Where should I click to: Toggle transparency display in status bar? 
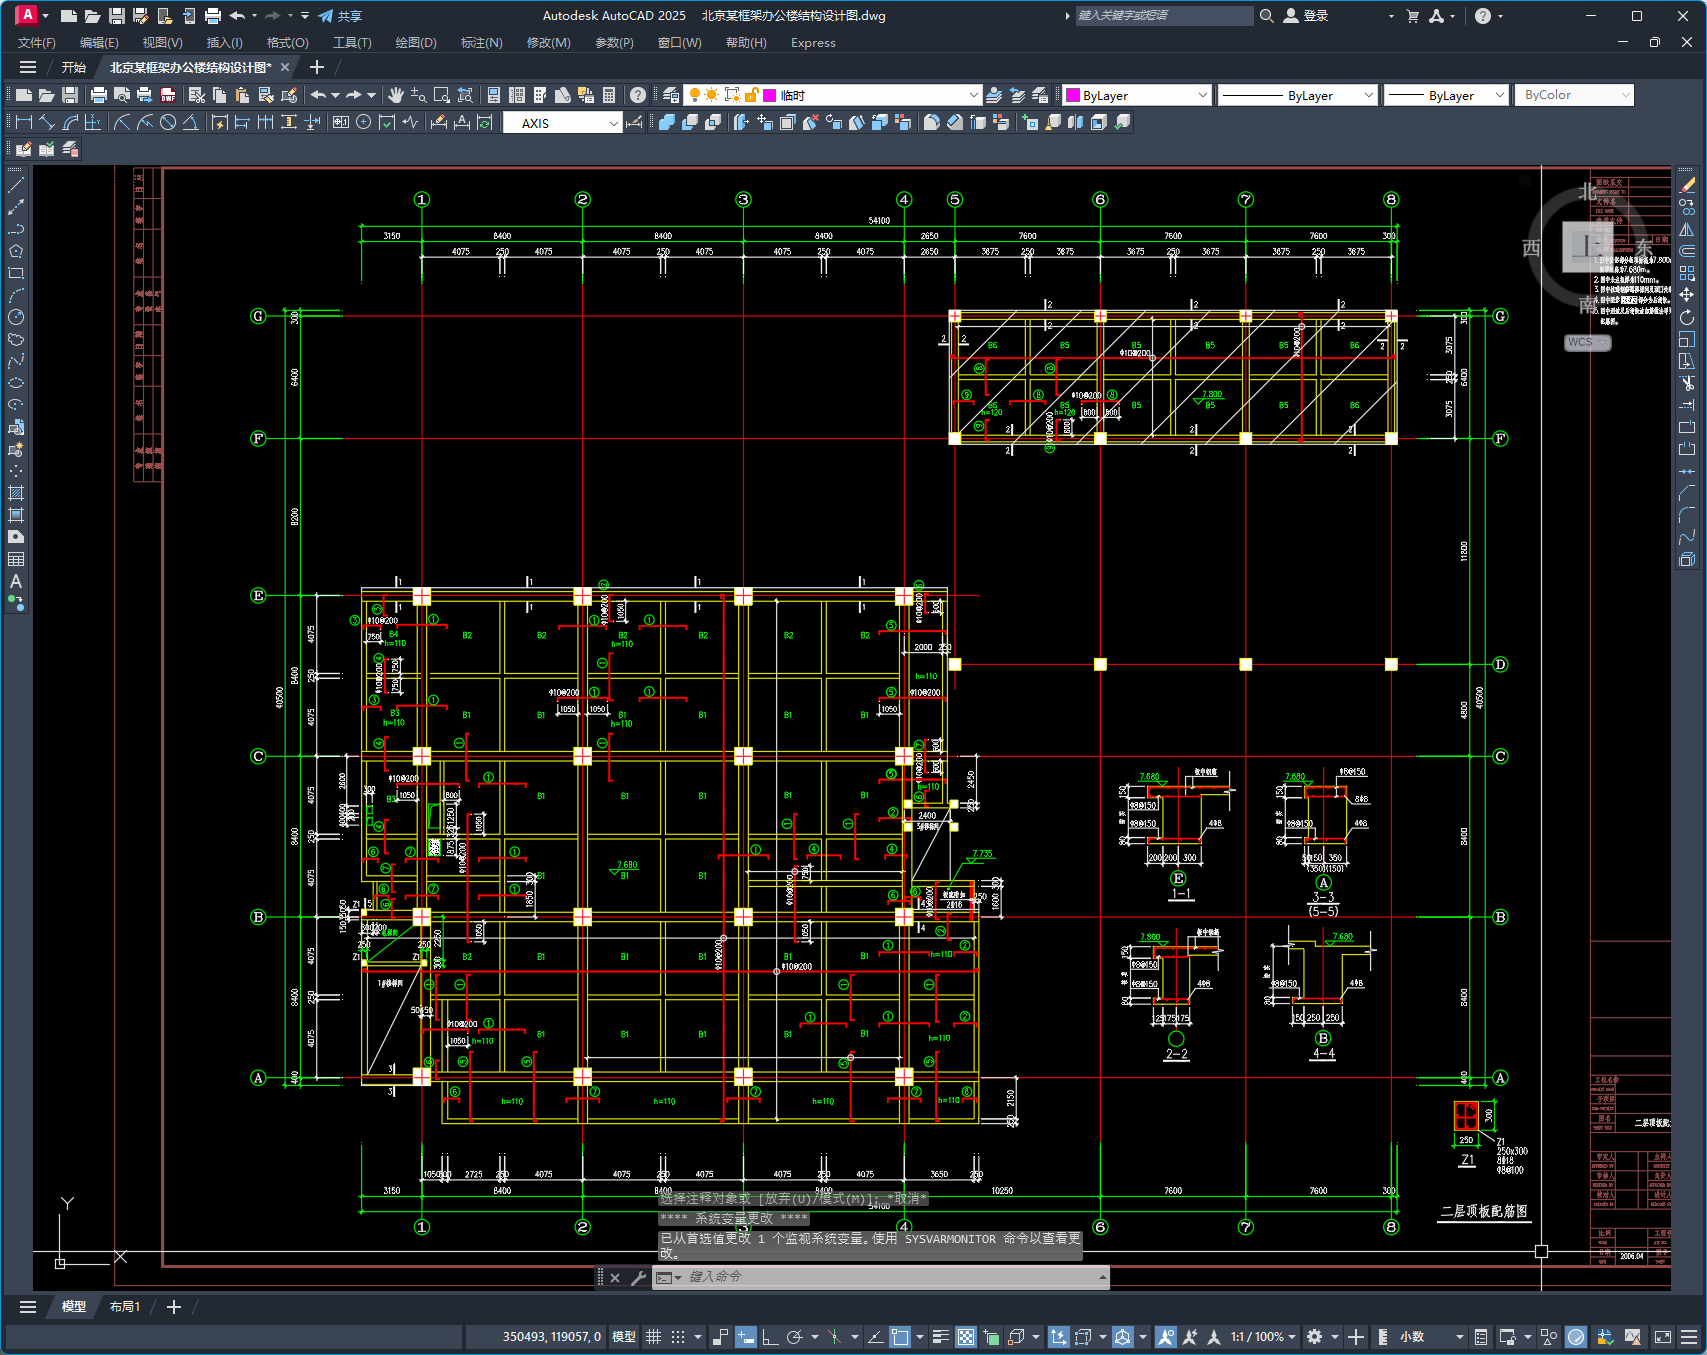pyautogui.click(x=966, y=1337)
